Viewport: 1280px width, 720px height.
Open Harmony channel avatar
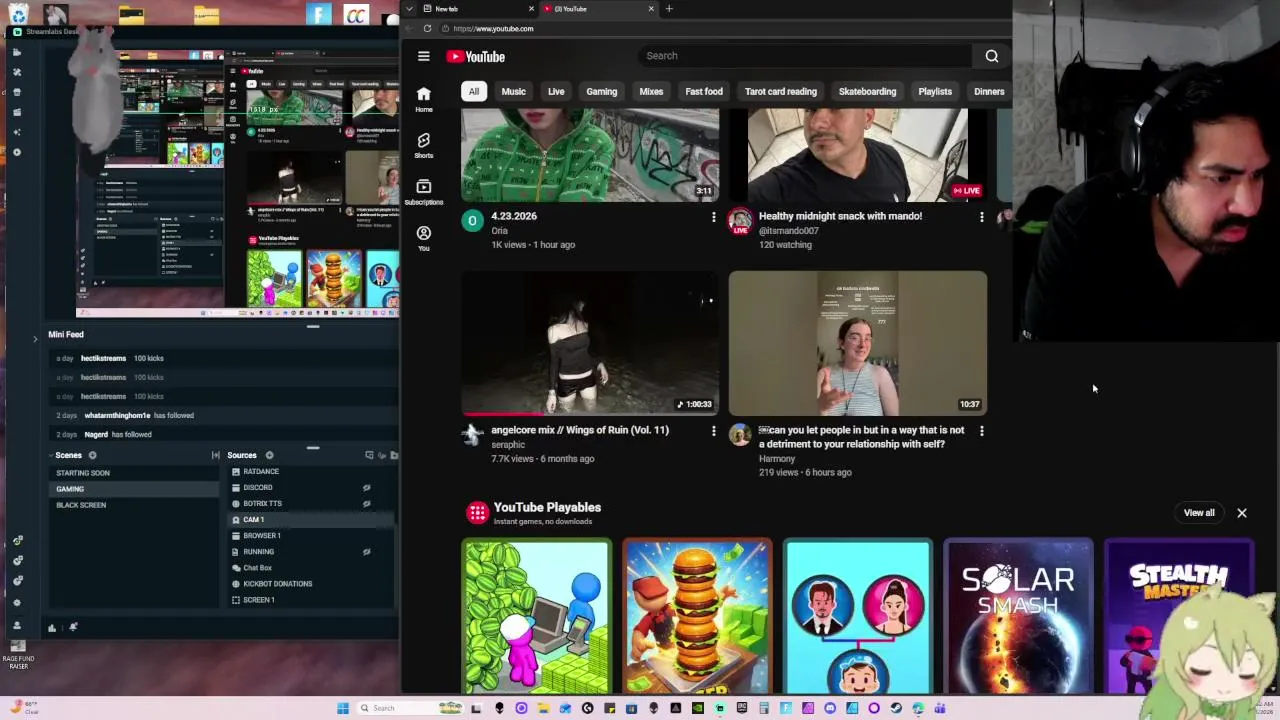click(x=740, y=435)
